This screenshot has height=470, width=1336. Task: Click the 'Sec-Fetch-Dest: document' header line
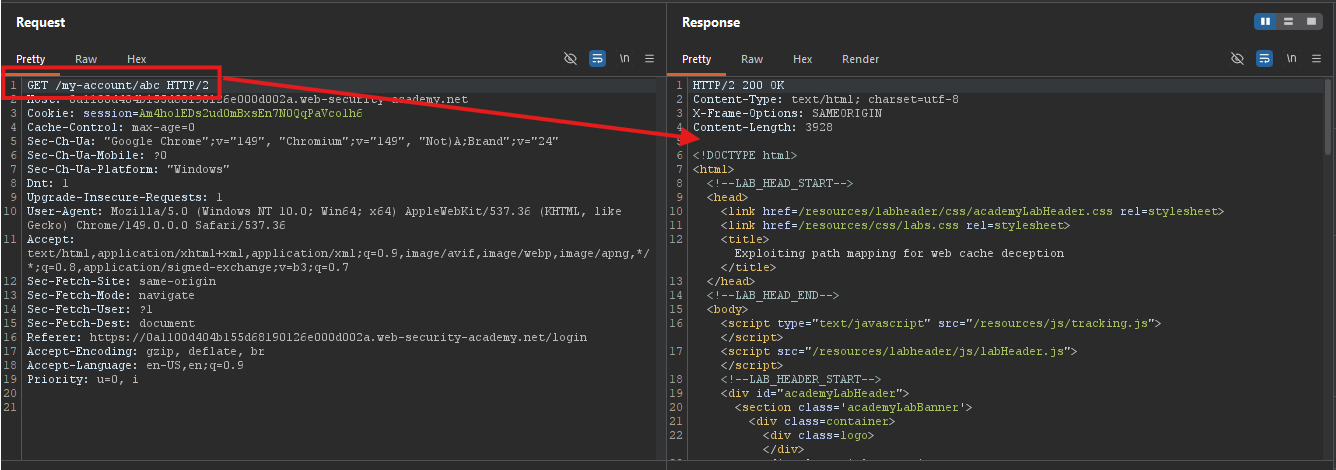[x=111, y=324]
